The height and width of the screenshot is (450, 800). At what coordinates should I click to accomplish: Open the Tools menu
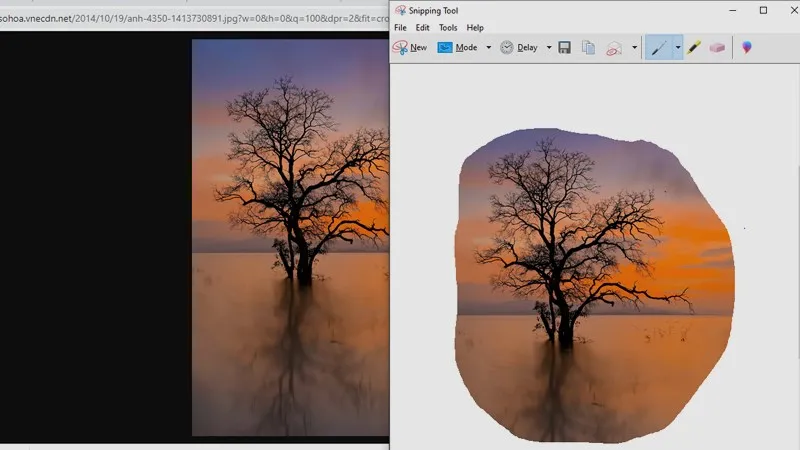point(448,28)
